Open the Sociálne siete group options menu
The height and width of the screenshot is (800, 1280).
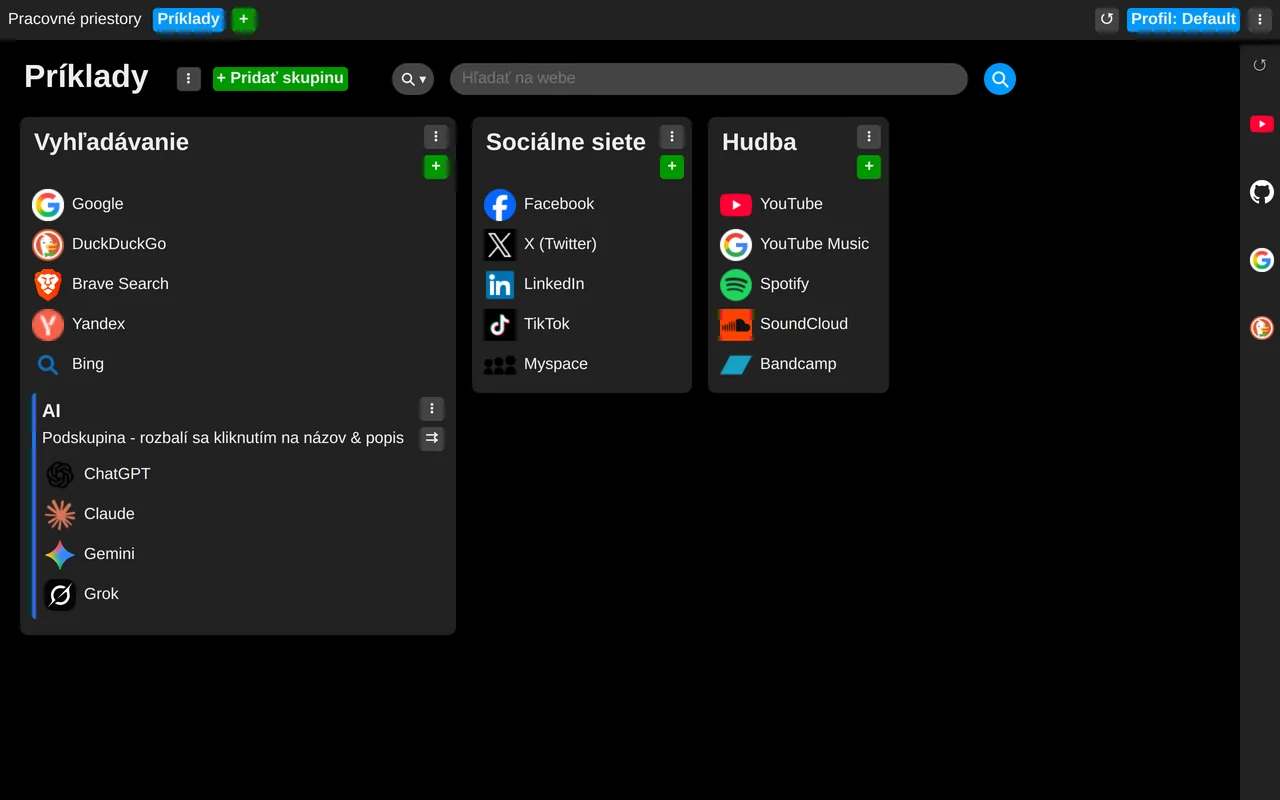[x=672, y=137]
